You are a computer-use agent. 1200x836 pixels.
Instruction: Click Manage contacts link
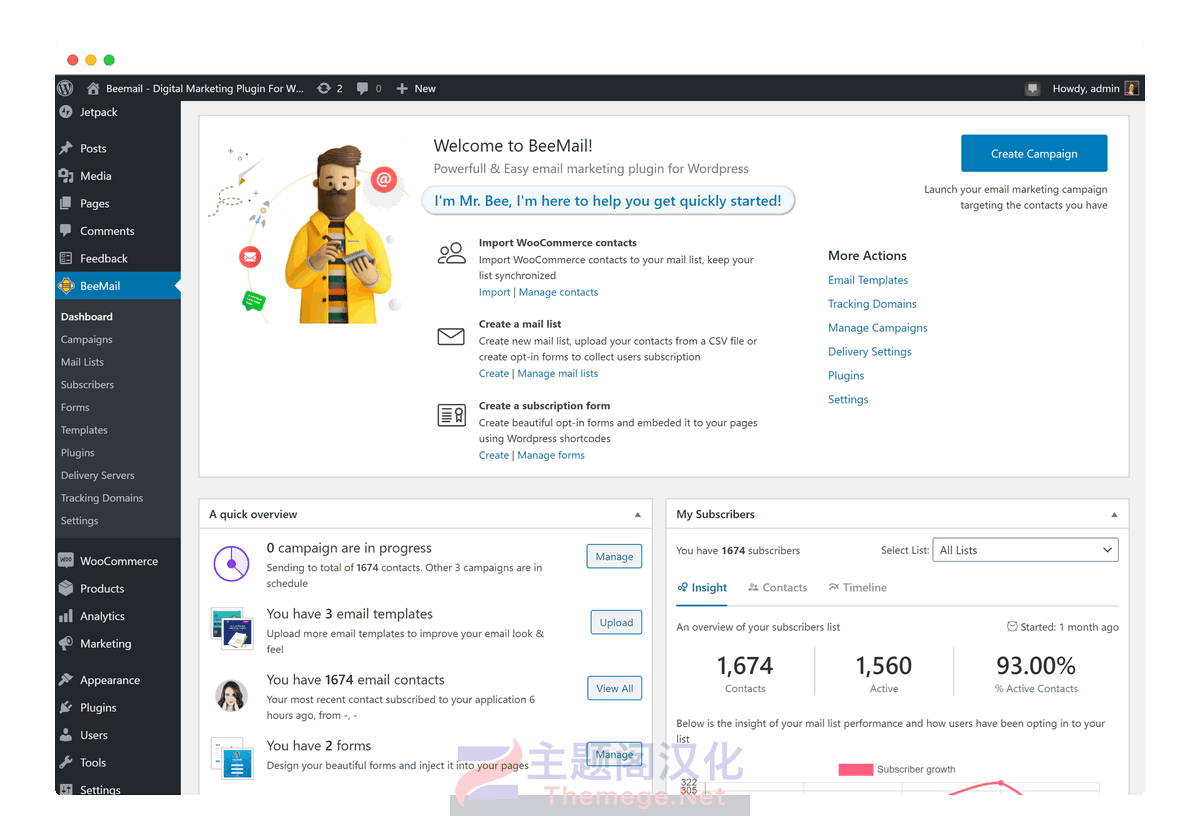[x=558, y=292]
